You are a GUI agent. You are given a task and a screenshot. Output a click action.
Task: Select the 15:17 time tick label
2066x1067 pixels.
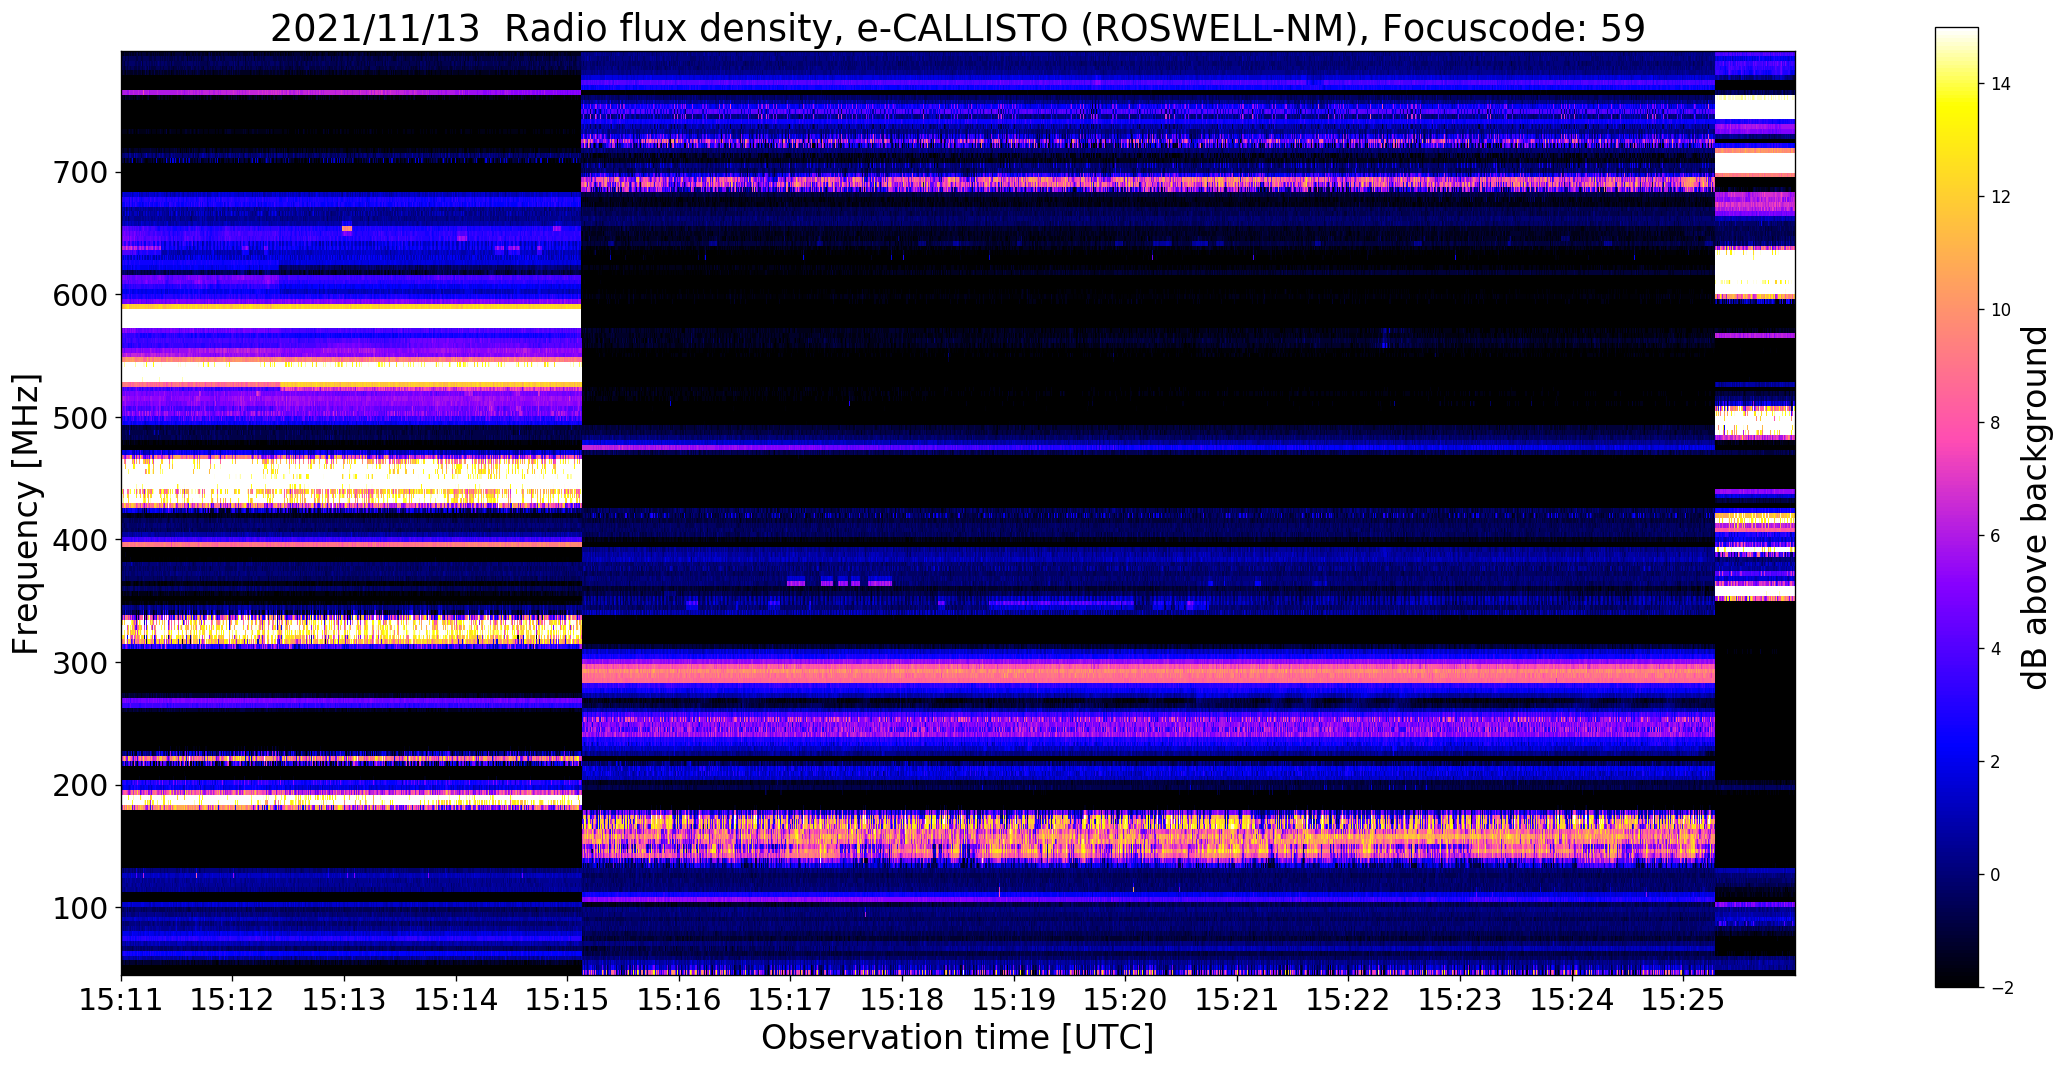tap(791, 999)
